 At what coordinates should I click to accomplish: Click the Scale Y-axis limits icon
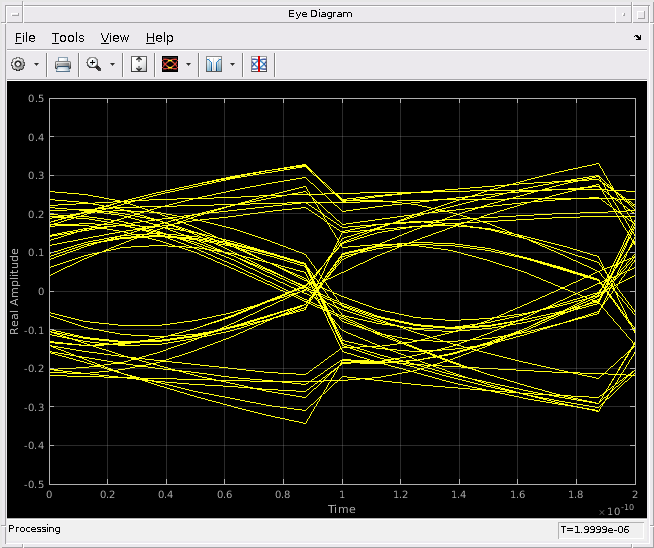pyautogui.click(x=139, y=64)
